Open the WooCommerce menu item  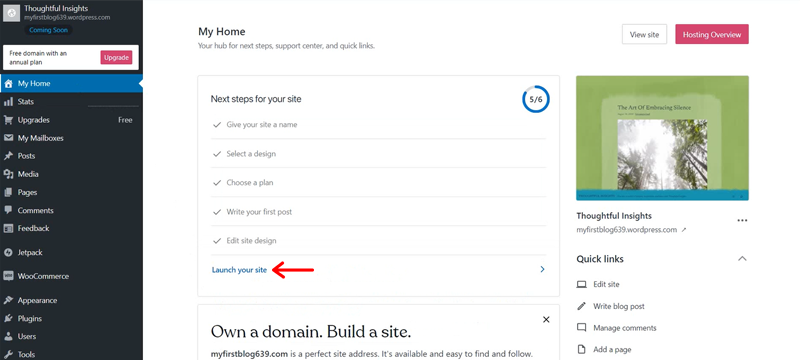71,276
